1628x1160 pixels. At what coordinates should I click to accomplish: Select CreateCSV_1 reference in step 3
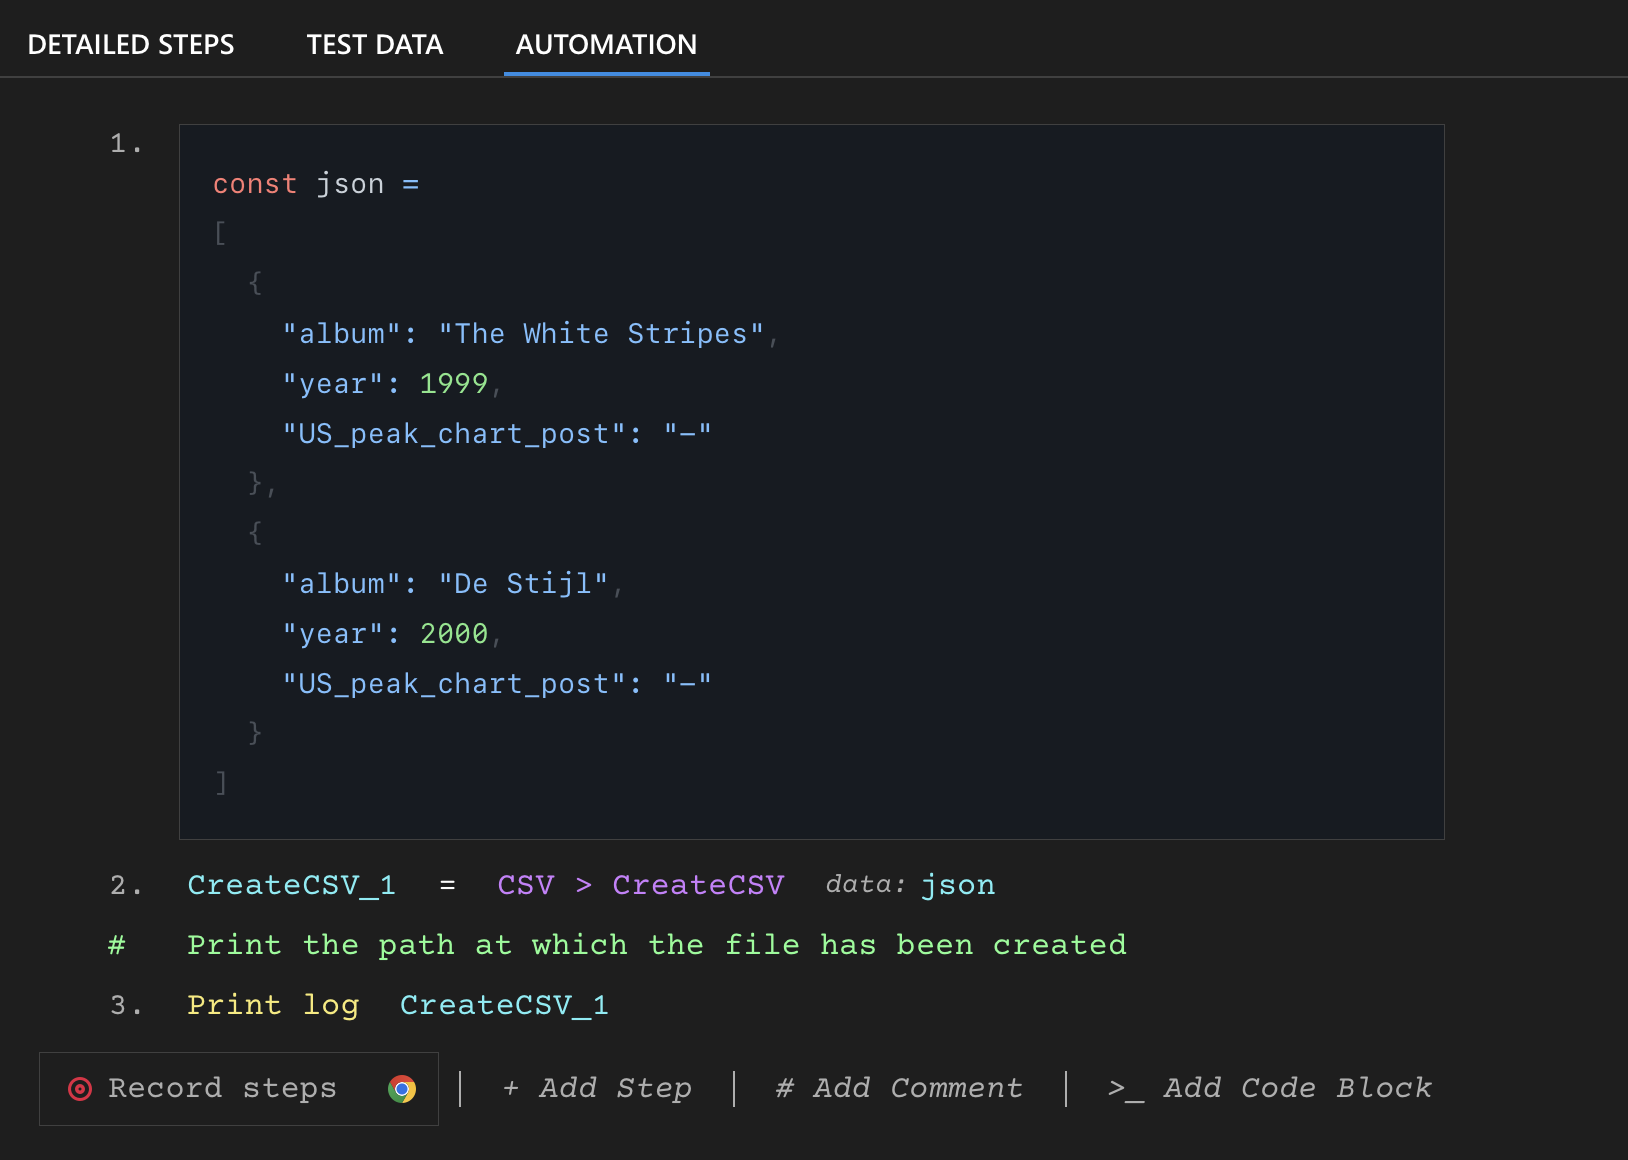[504, 1005]
